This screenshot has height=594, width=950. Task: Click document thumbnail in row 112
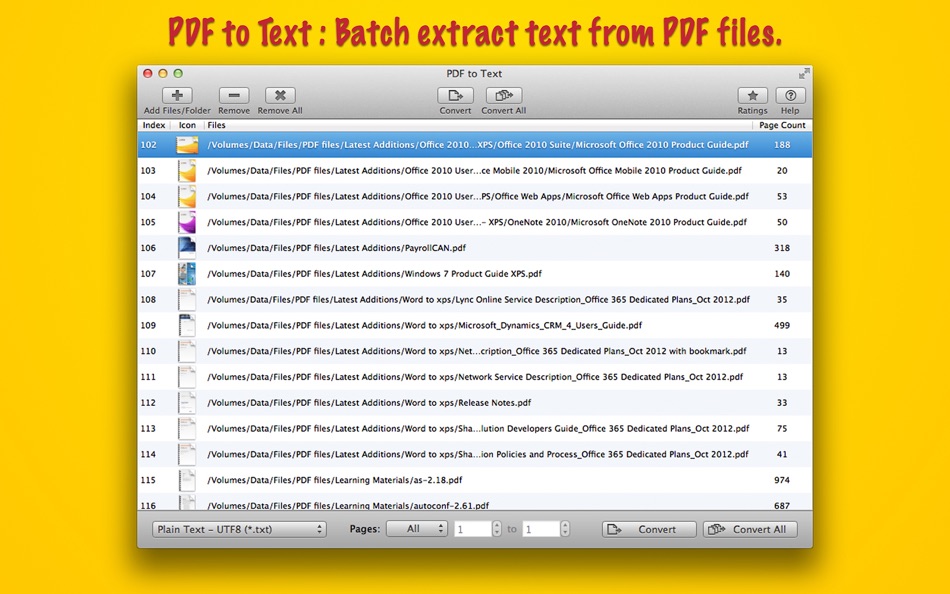pyautogui.click(x=187, y=402)
